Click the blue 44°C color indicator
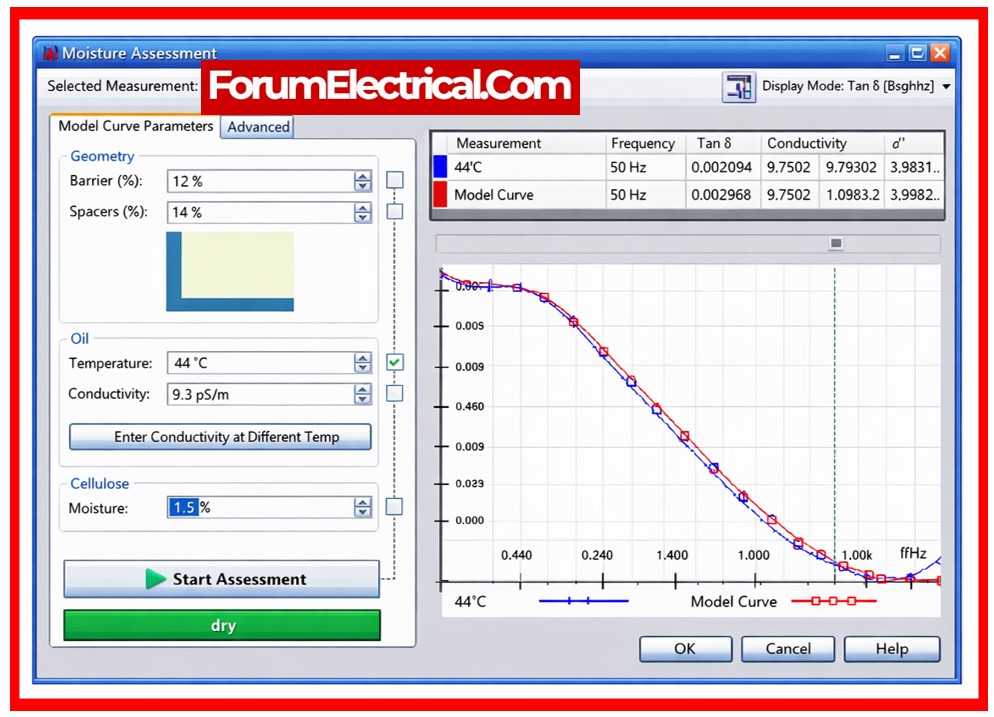This screenshot has width=994, height=717. (440, 168)
